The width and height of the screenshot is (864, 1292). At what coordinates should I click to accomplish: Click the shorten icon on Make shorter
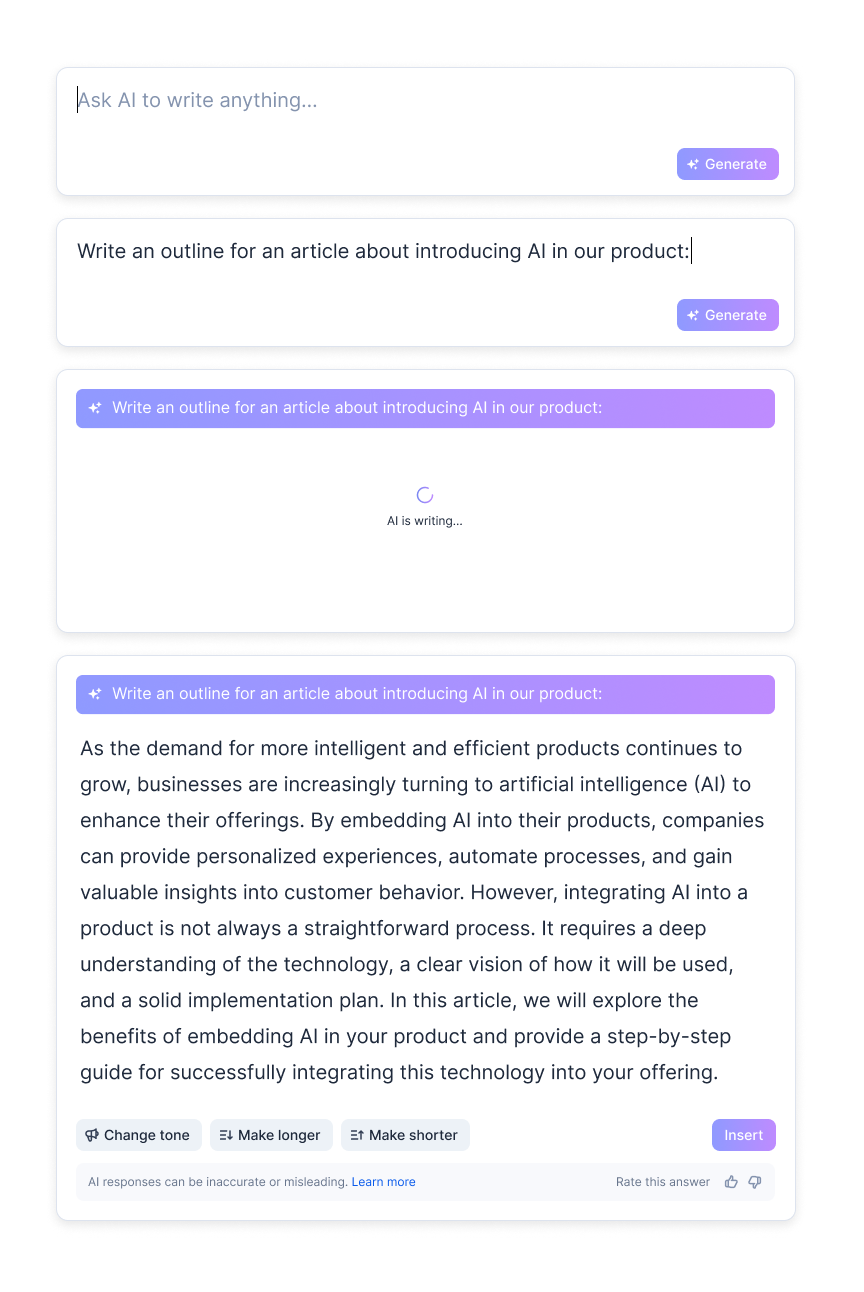pos(357,1135)
